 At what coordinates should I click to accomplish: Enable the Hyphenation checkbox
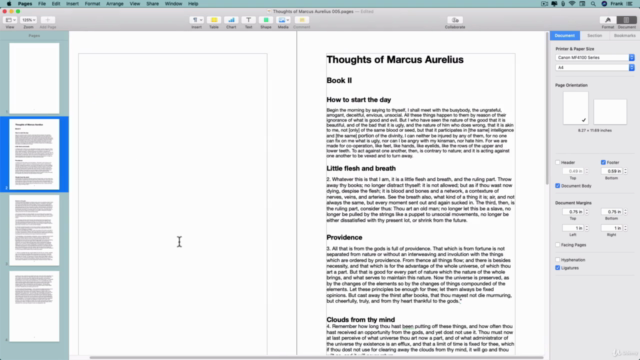click(x=558, y=260)
